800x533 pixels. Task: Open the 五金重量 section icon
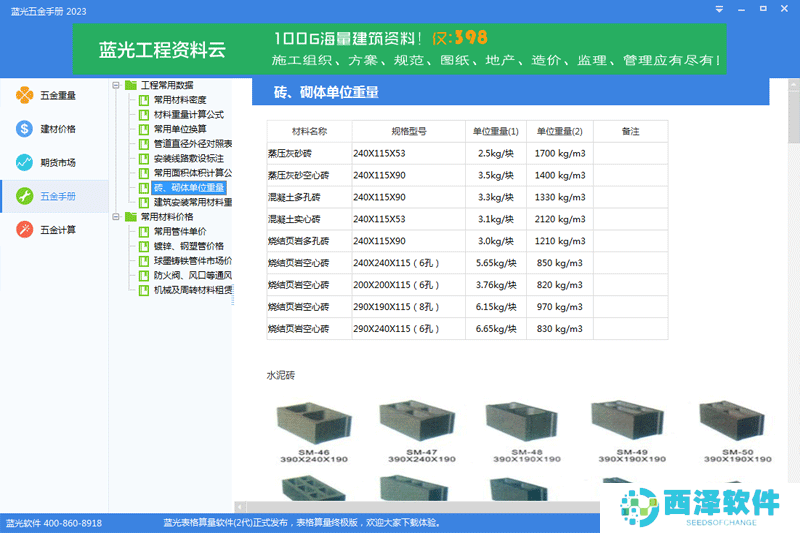tap(24, 95)
